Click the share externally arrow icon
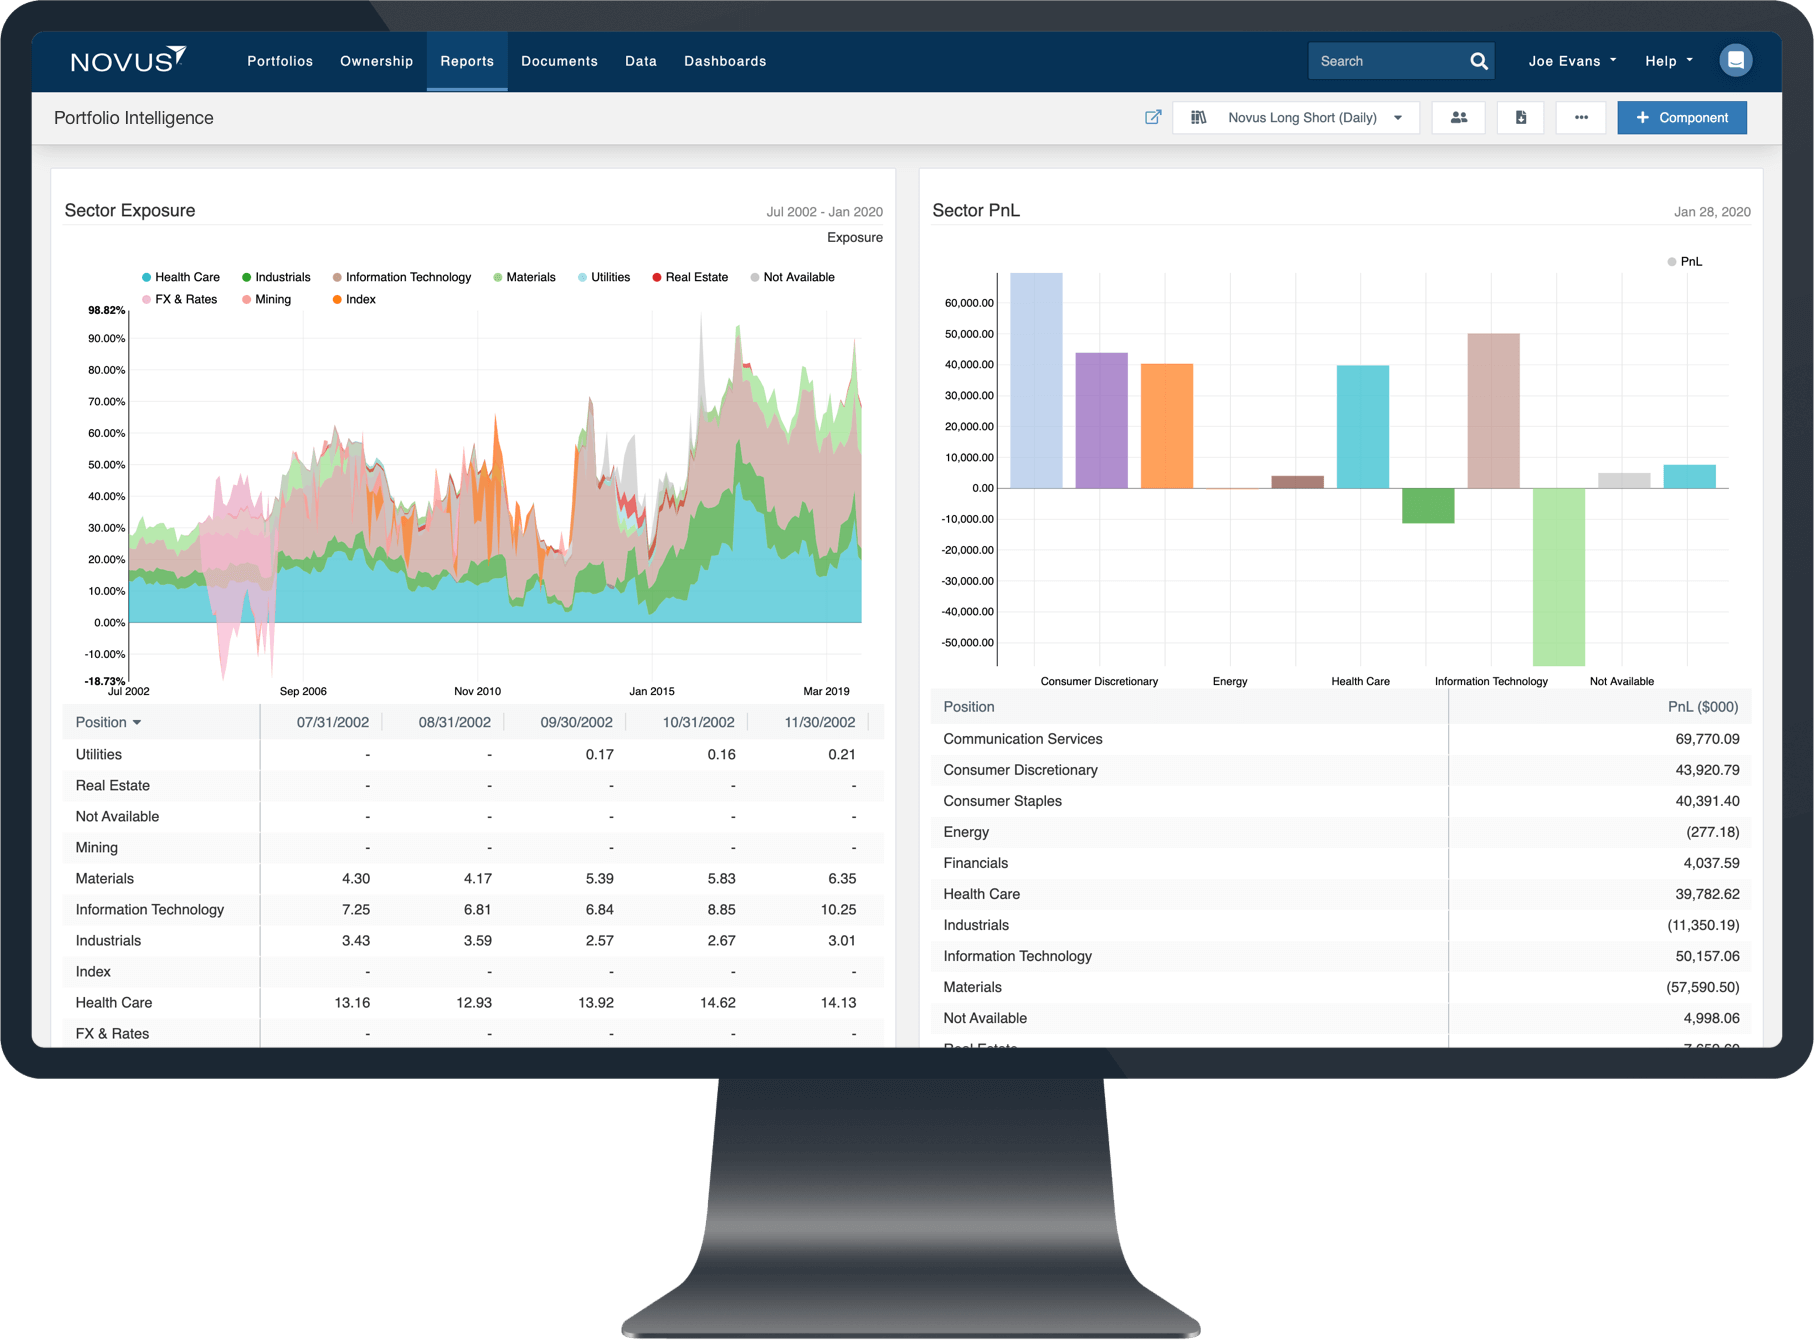 [x=1152, y=117]
